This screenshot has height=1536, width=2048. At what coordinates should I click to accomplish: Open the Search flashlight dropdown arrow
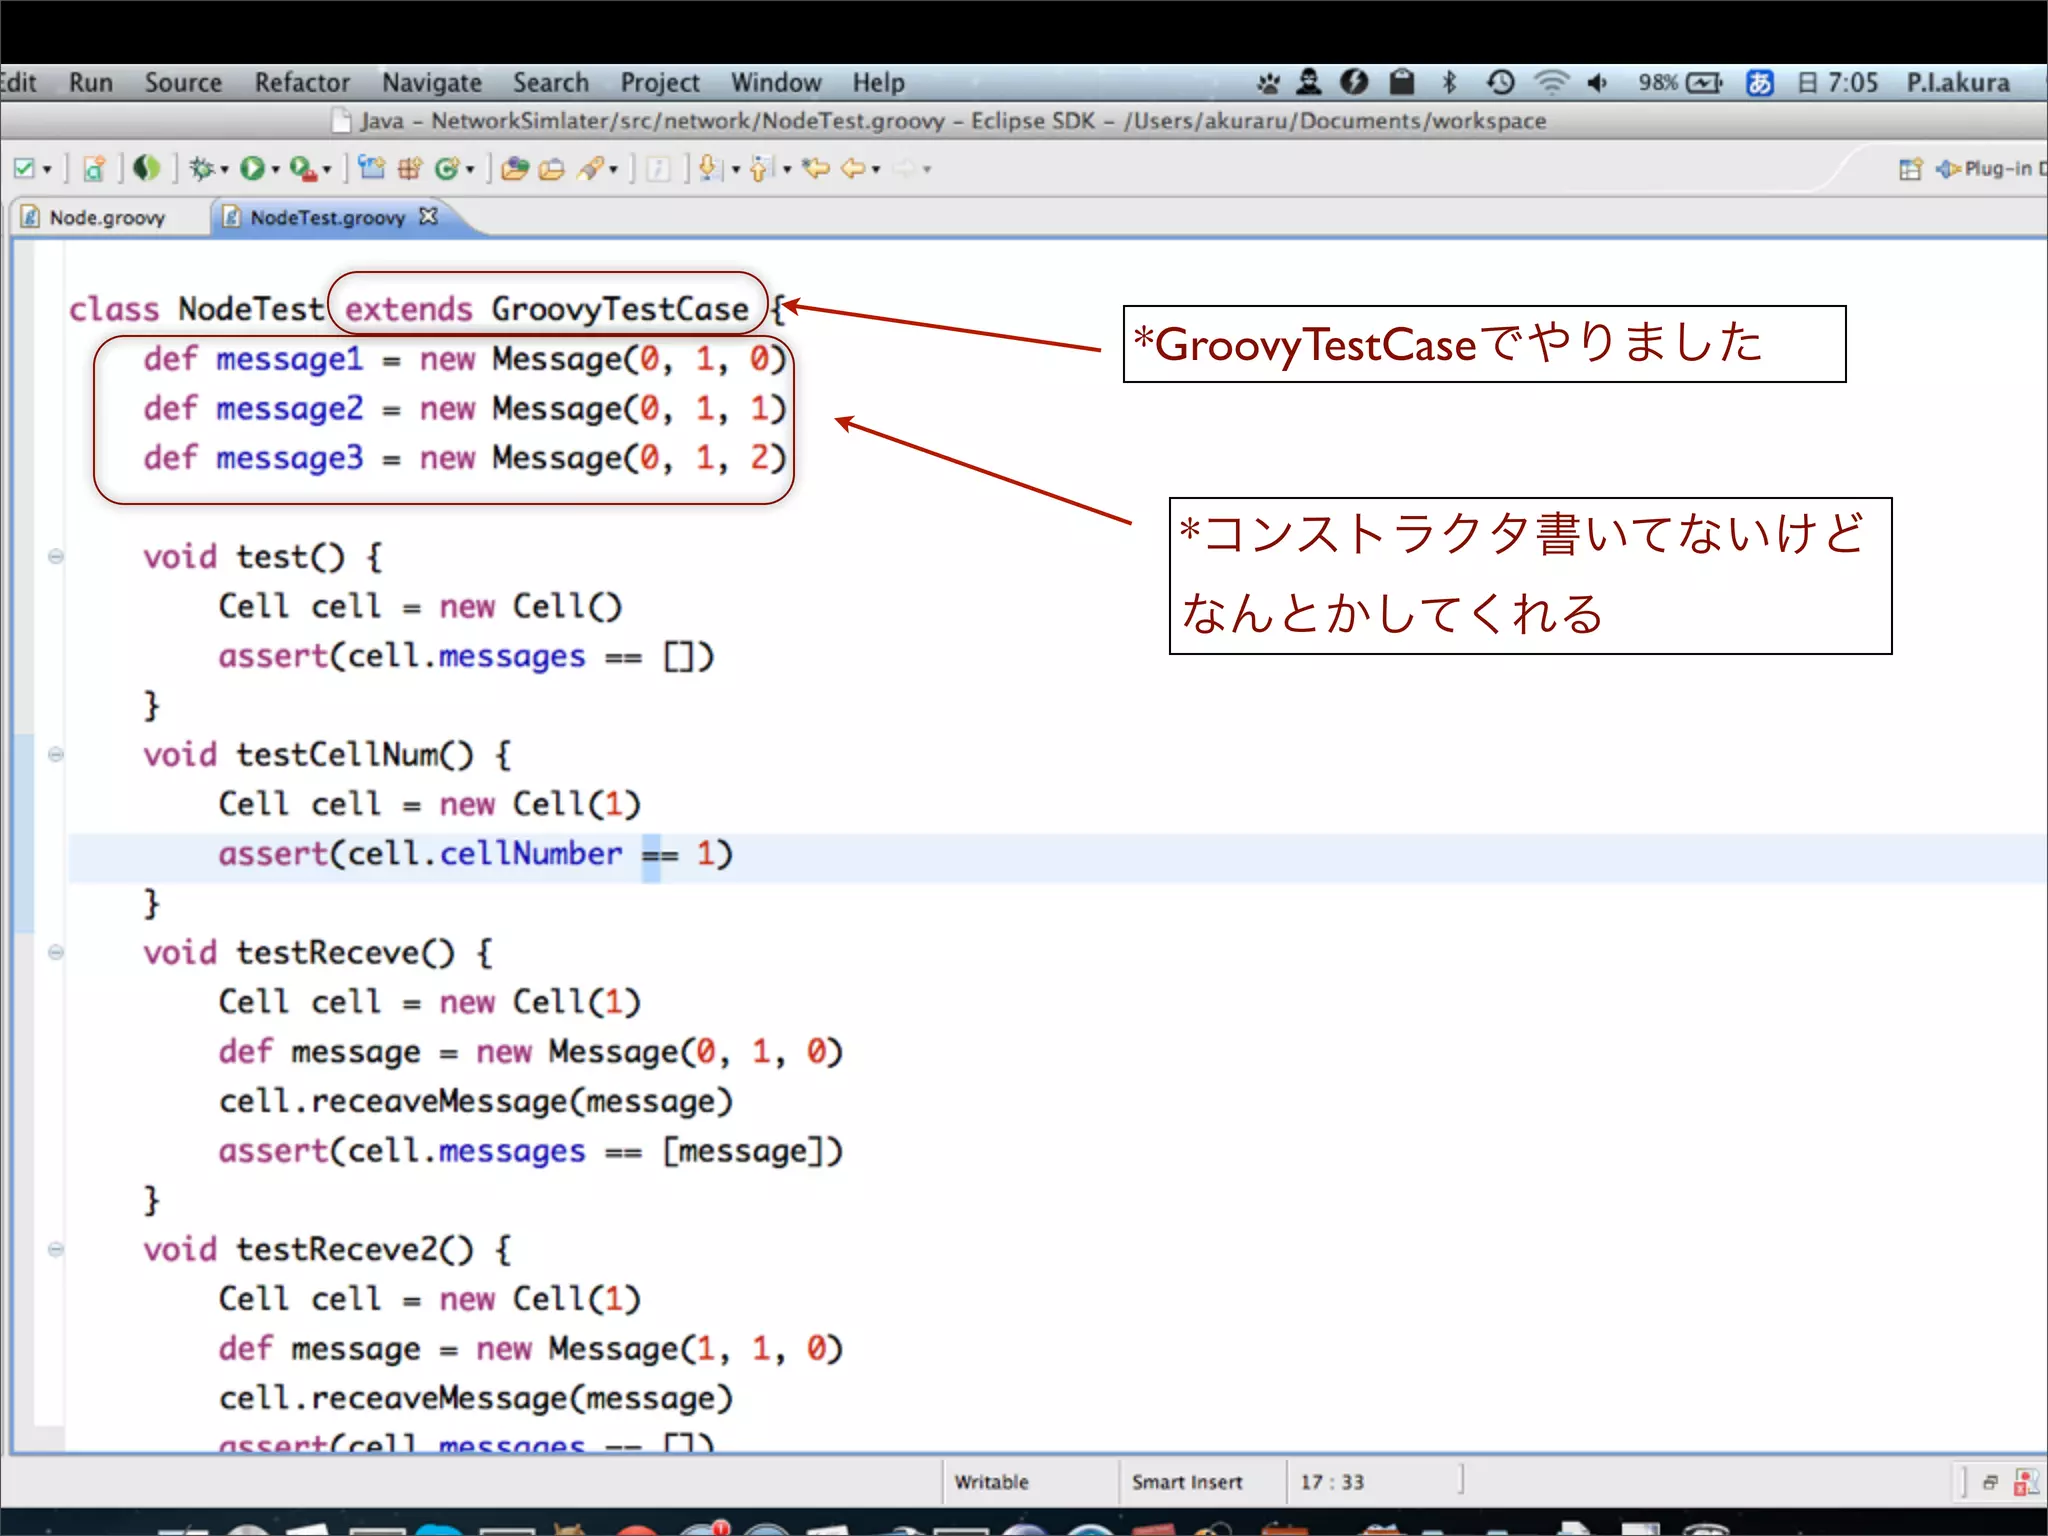613,170
